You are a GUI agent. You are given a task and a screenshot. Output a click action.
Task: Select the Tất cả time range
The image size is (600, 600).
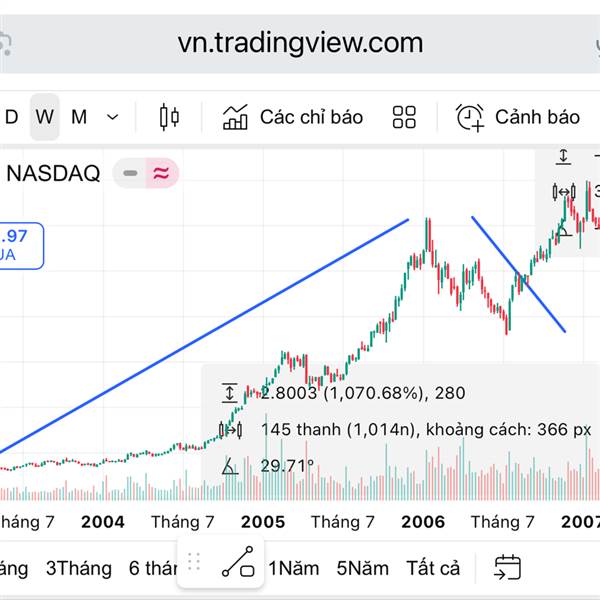click(433, 568)
